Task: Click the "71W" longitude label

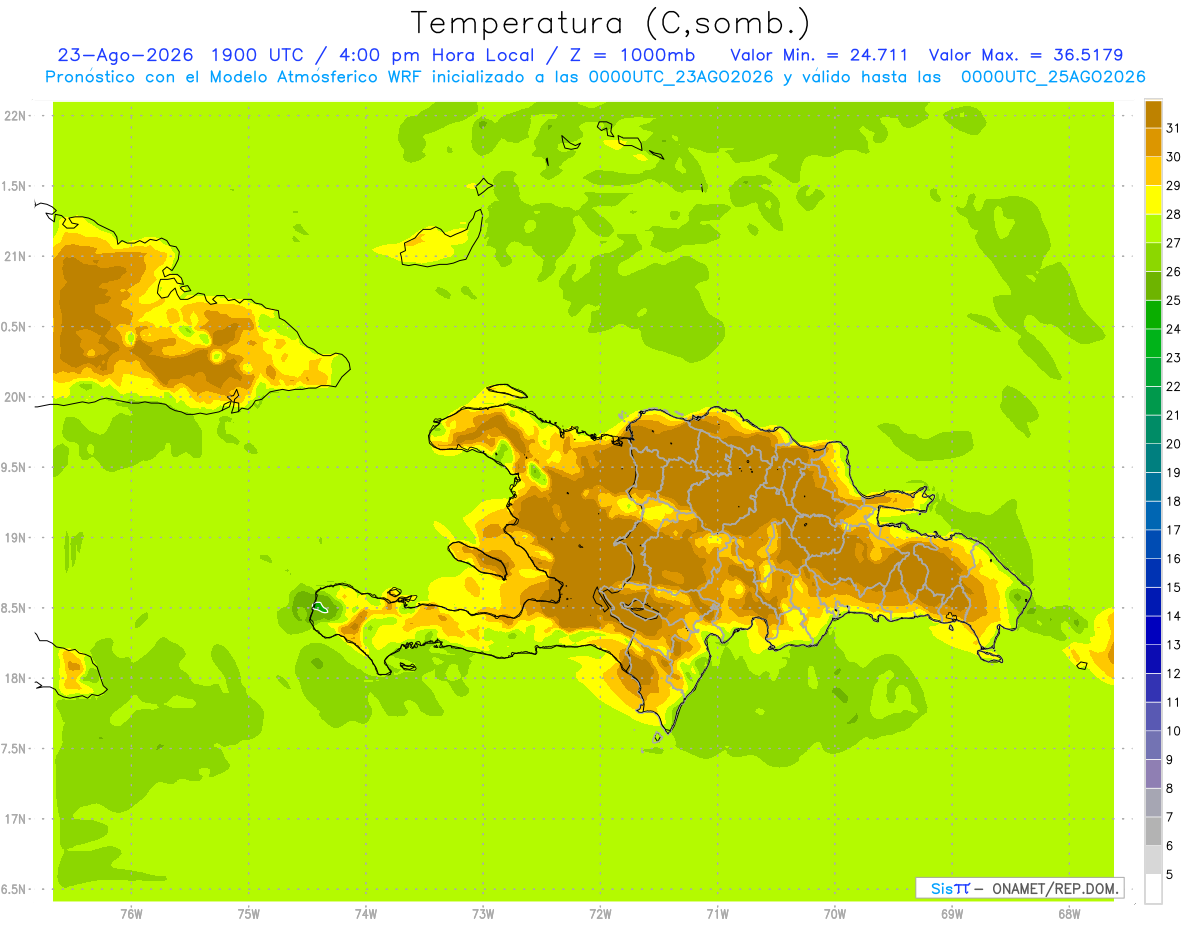Action: pos(717,914)
